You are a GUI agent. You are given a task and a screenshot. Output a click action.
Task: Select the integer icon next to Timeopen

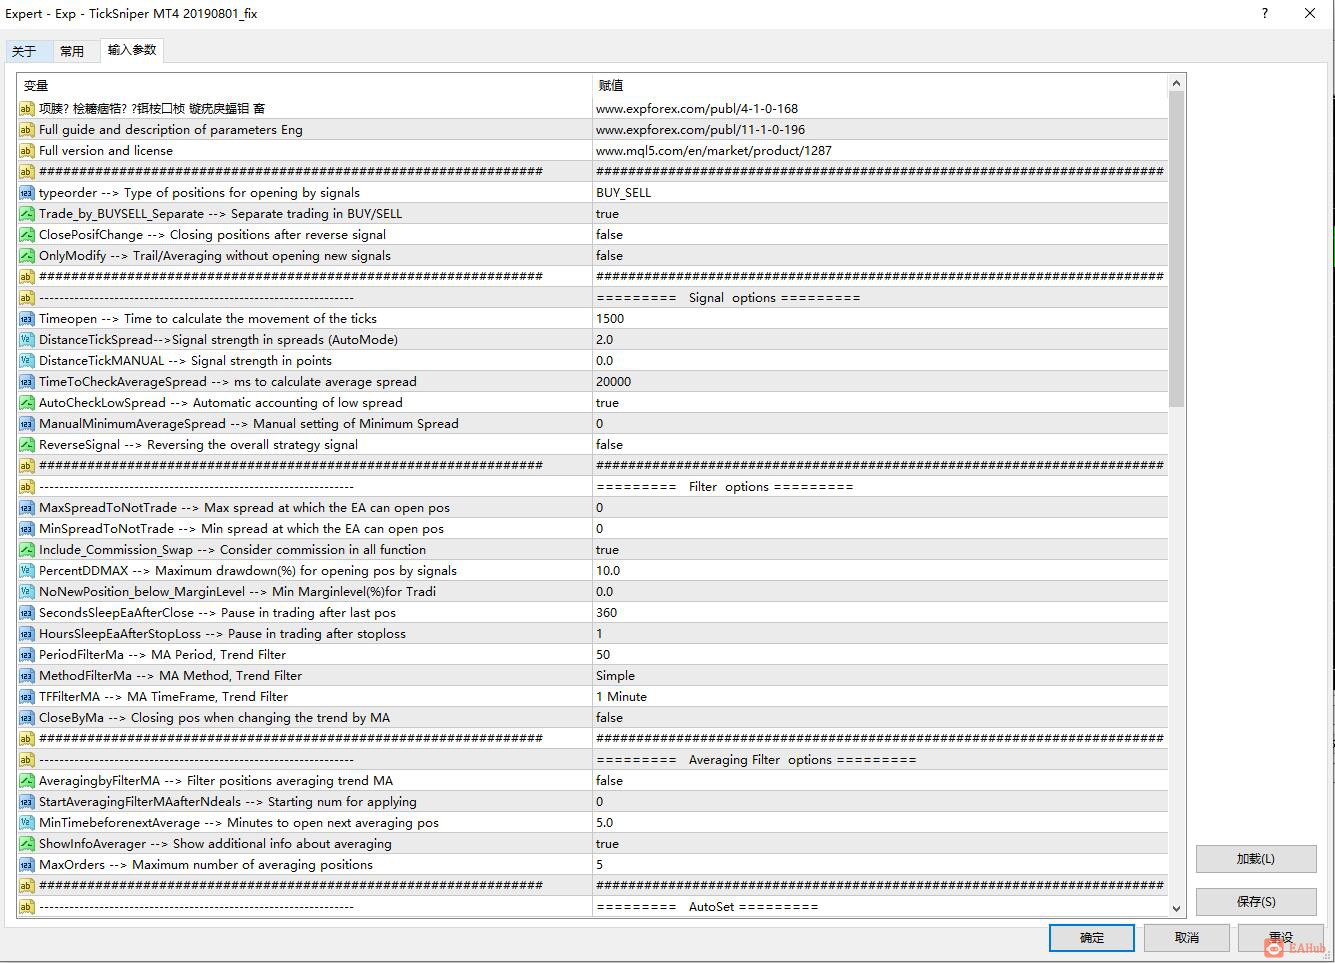pos(27,319)
